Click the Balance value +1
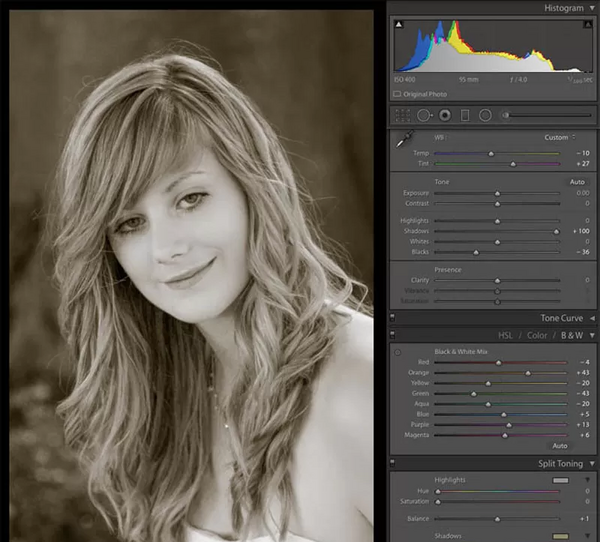600x542 pixels. pyautogui.click(x=584, y=519)
